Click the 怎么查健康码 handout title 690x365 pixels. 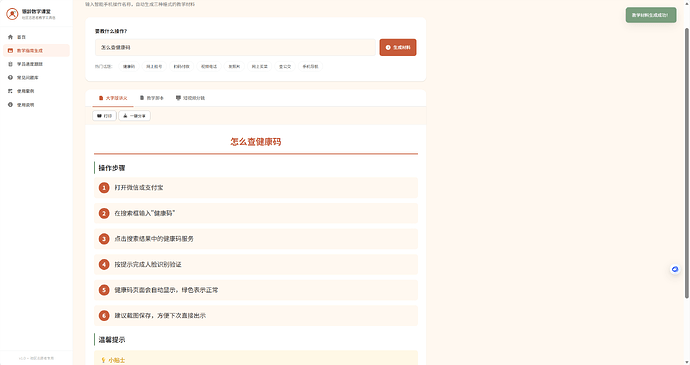coord(256,142)
